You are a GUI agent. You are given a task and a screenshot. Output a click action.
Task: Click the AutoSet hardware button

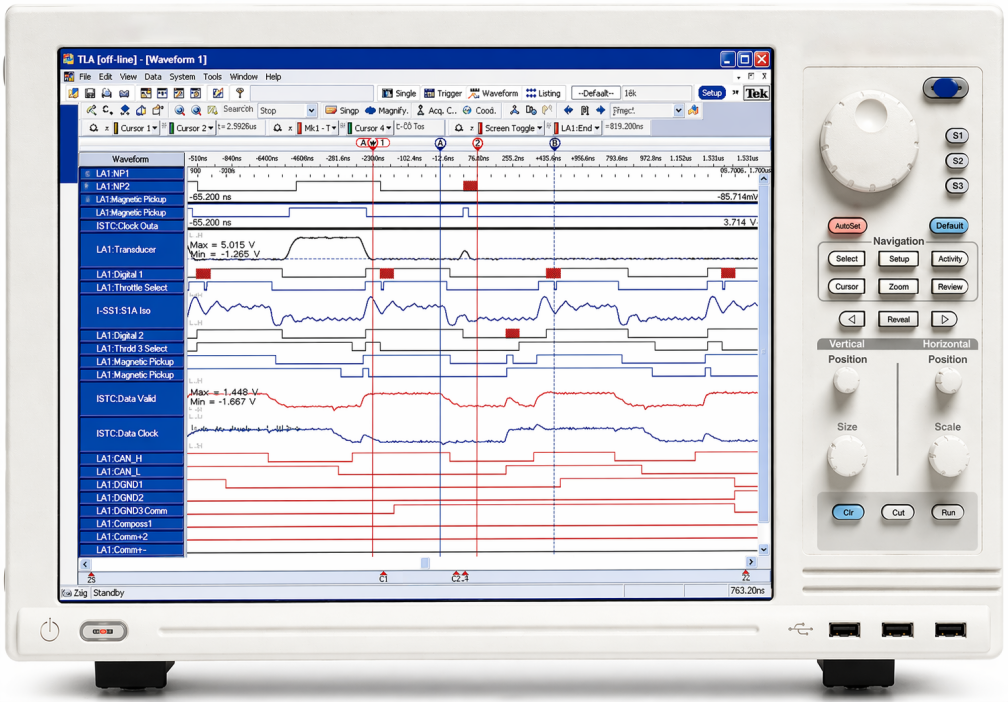(x=847, y=226)
